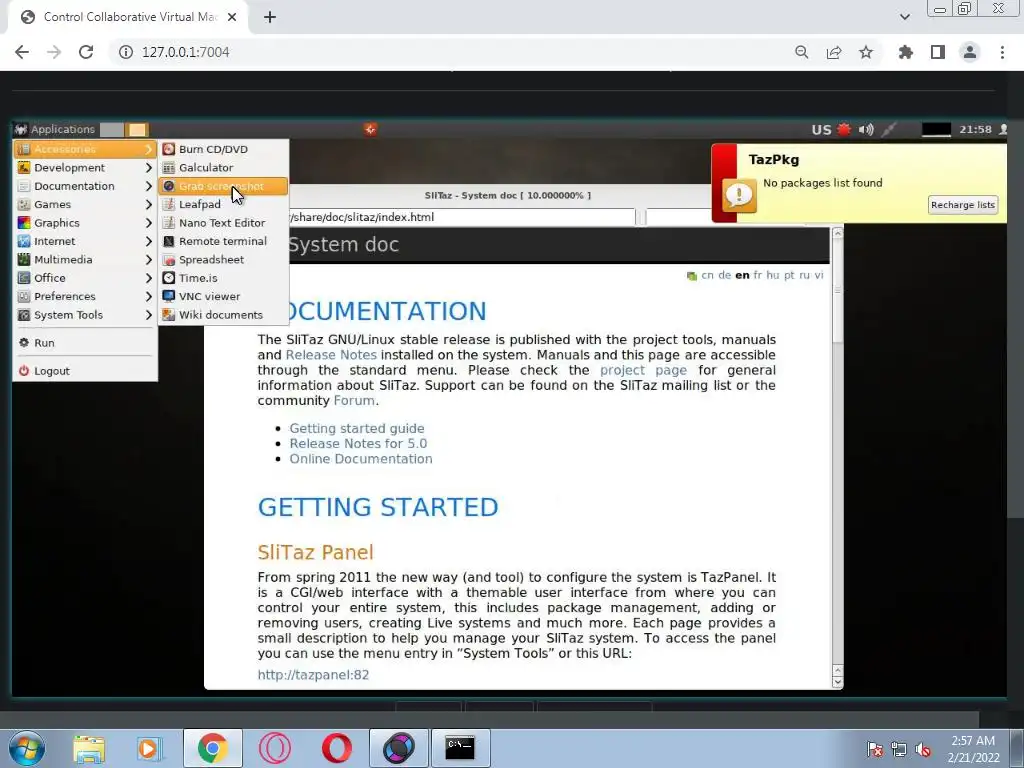The width and height of the screenshot is (1024, 768).
Task: Click Run in Applications menu
Action: (x=85, y=343)
